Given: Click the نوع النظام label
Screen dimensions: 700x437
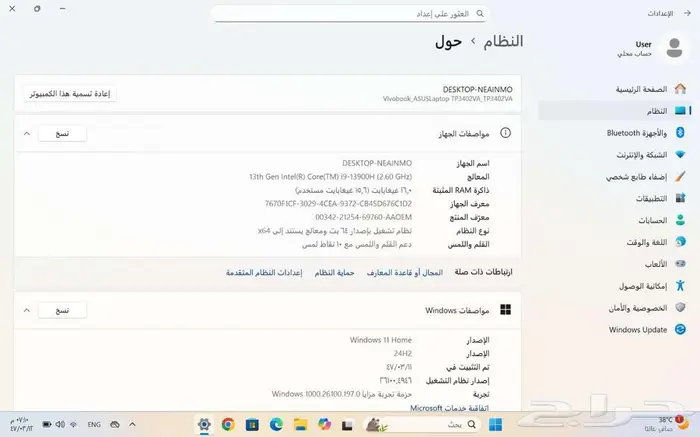Looking at the screenshot, I should pyautogui.click(x=472, y=231).
